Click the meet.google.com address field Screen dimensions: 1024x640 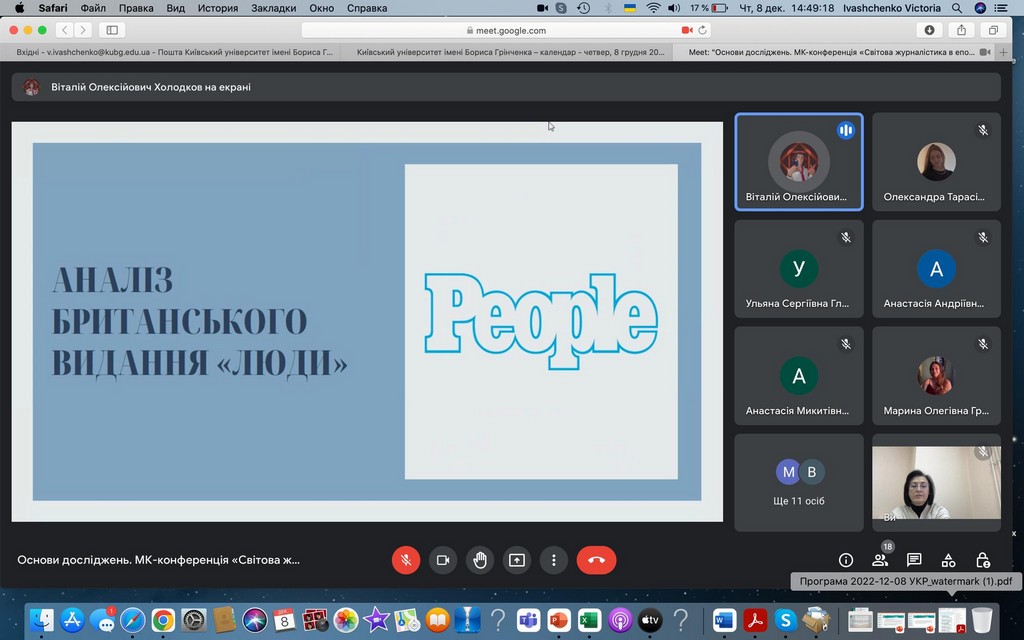[x=510, y=30]
